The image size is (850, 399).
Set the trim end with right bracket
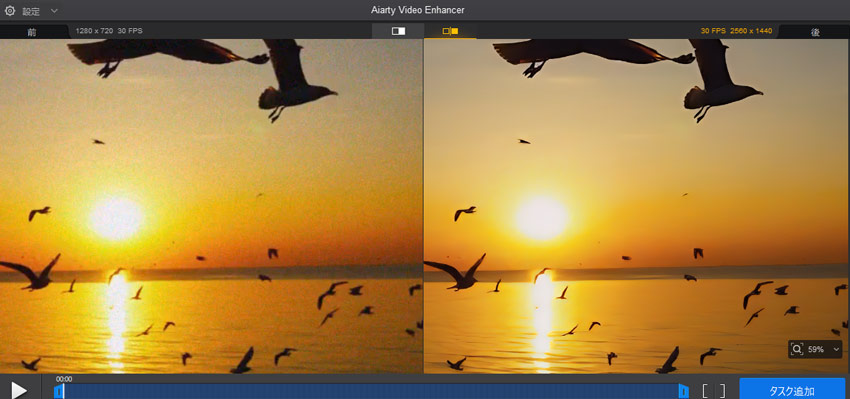[x=722, y=390]
